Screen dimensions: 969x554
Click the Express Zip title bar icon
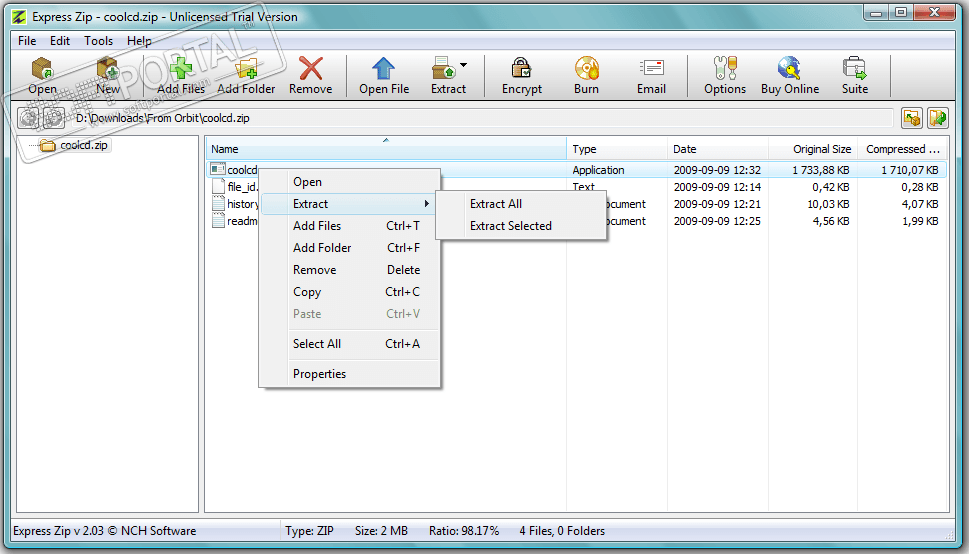tap(20, 17)
